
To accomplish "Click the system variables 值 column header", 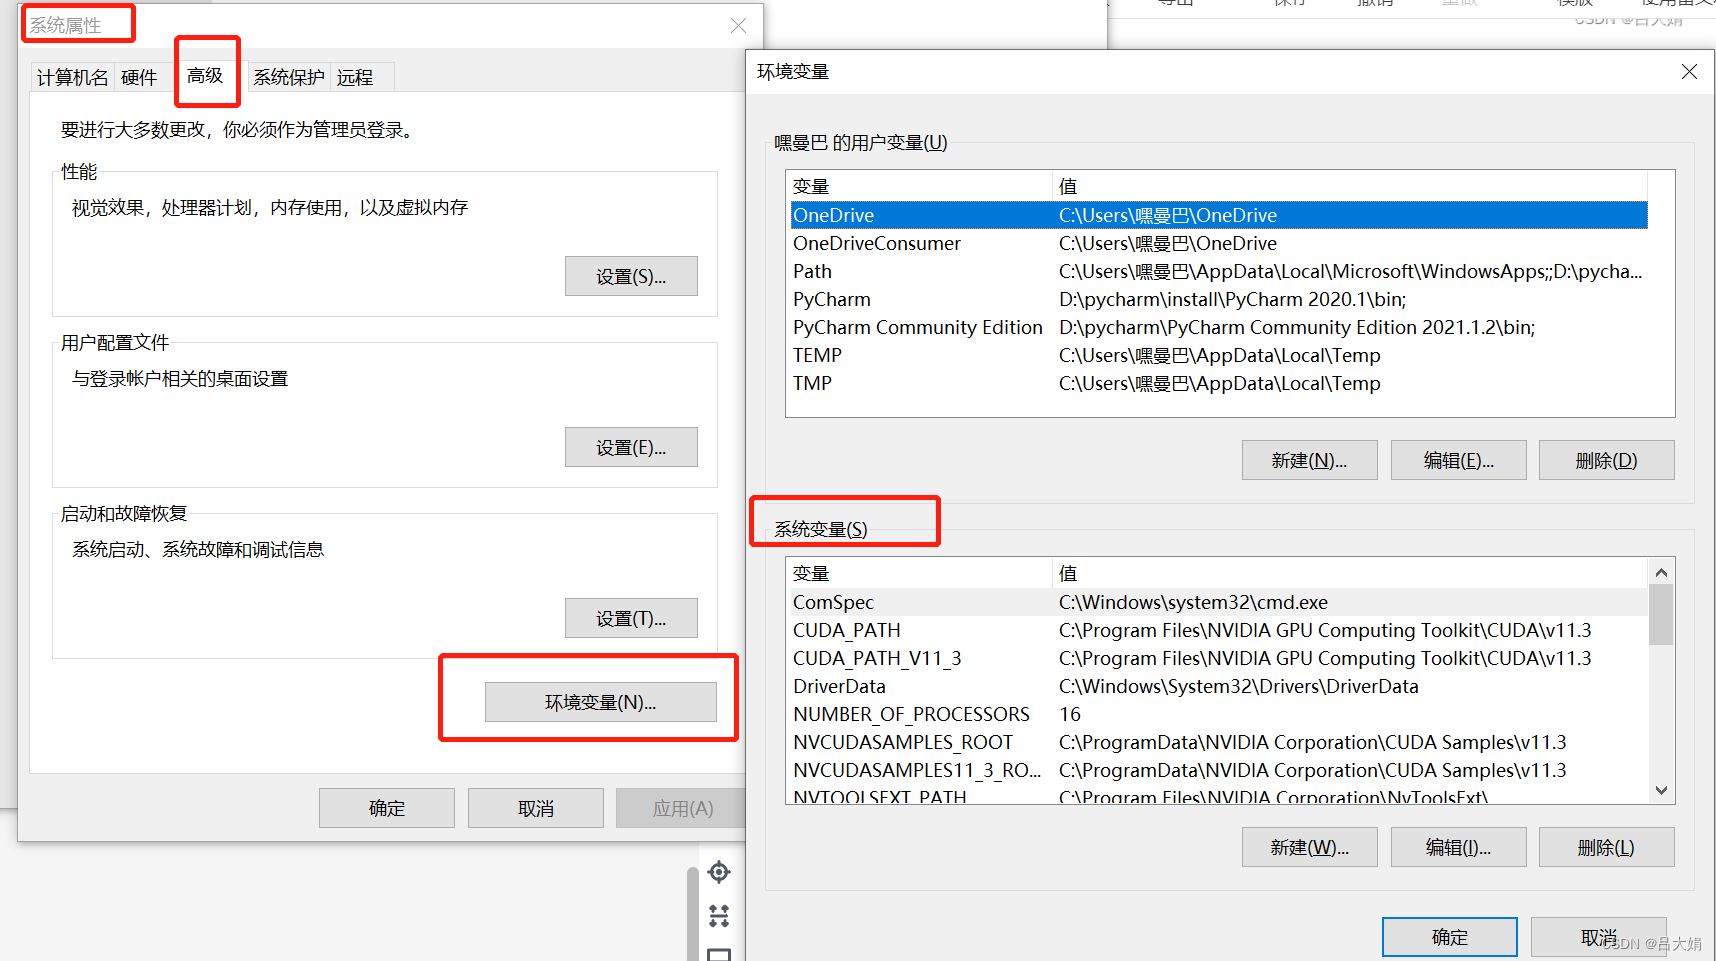I will tap(1350, 573).
